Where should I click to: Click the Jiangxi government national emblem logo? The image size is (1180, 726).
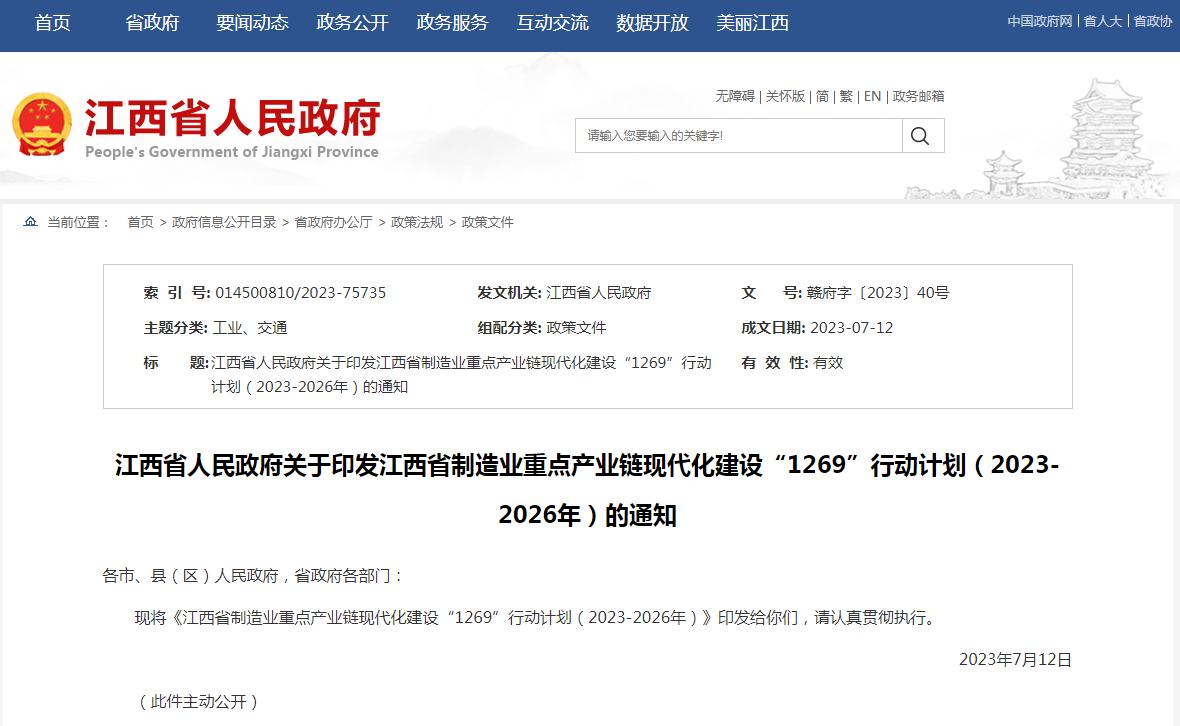coord(42,126)
